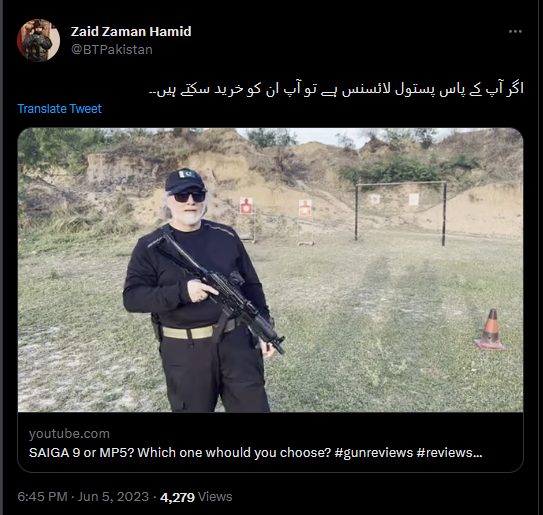Click the Pakistan flag cap in the thumbnail
Viewport: 543px width, 515px height.
185,180
